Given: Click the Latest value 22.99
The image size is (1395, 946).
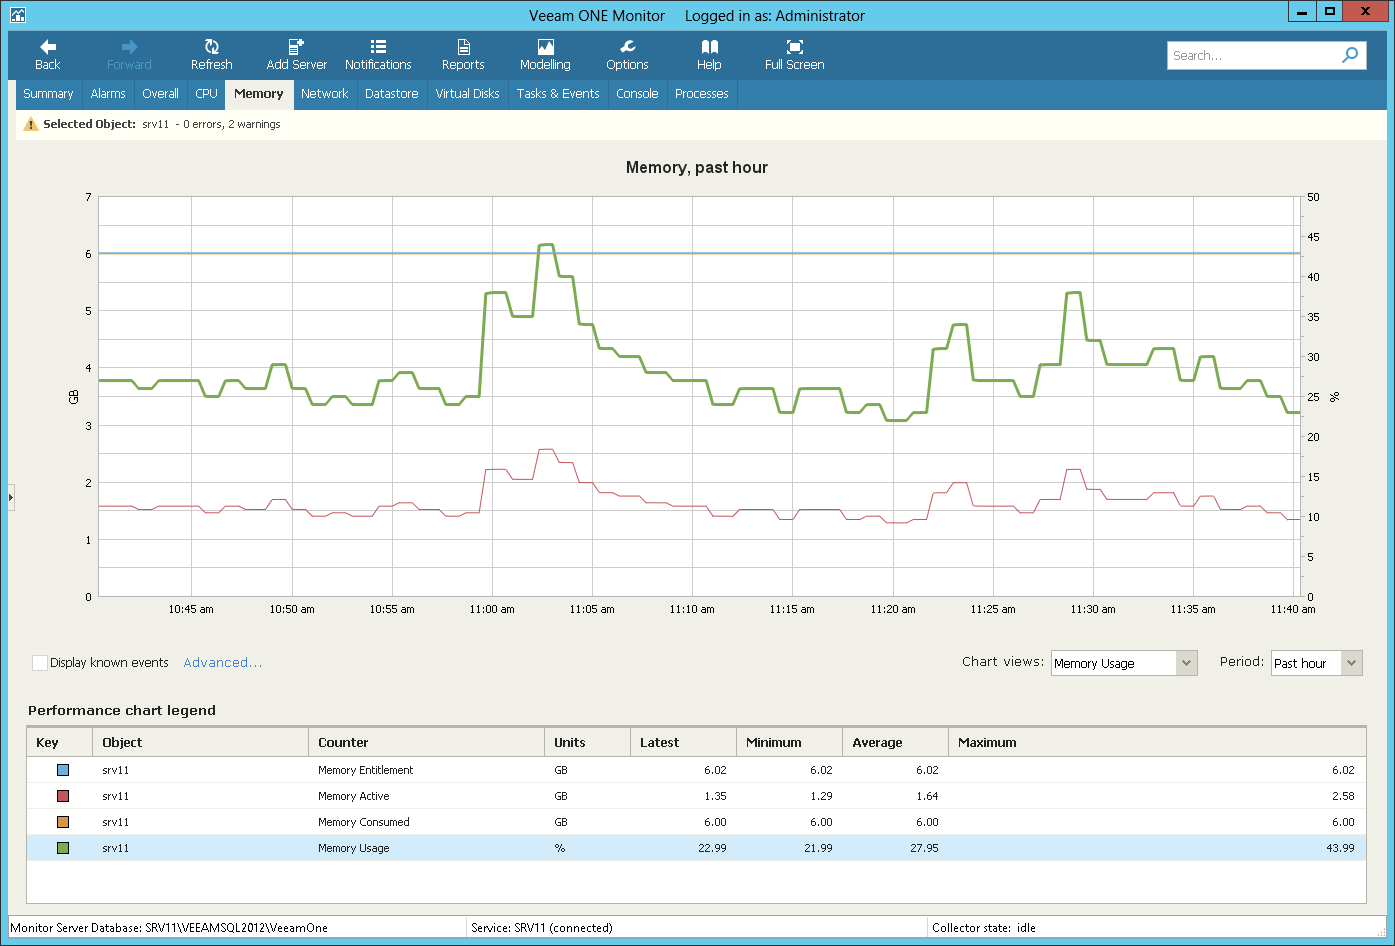Looking at the screenshot, I should [x=714, y=848].
